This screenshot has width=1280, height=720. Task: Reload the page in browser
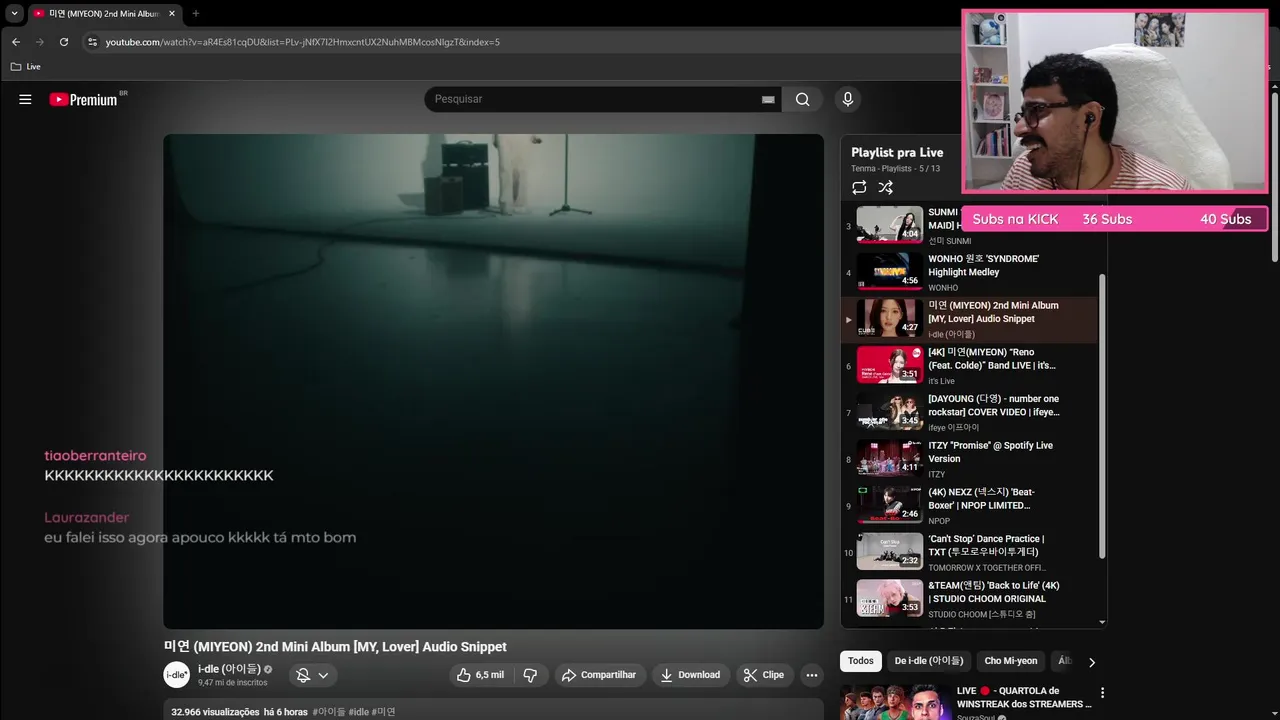[x=64, y=42]
